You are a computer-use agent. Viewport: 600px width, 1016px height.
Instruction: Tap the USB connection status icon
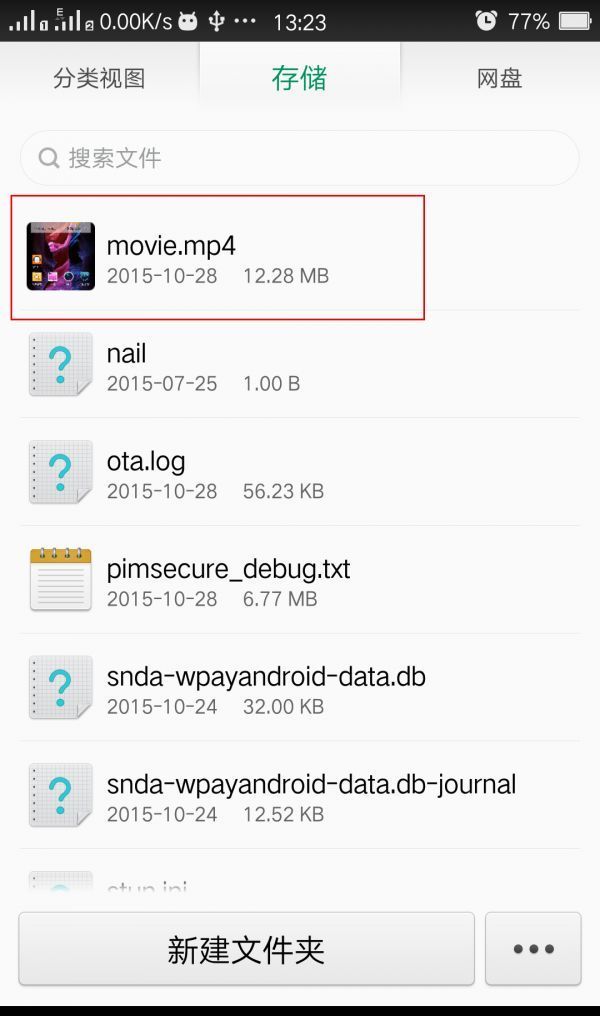216,21
